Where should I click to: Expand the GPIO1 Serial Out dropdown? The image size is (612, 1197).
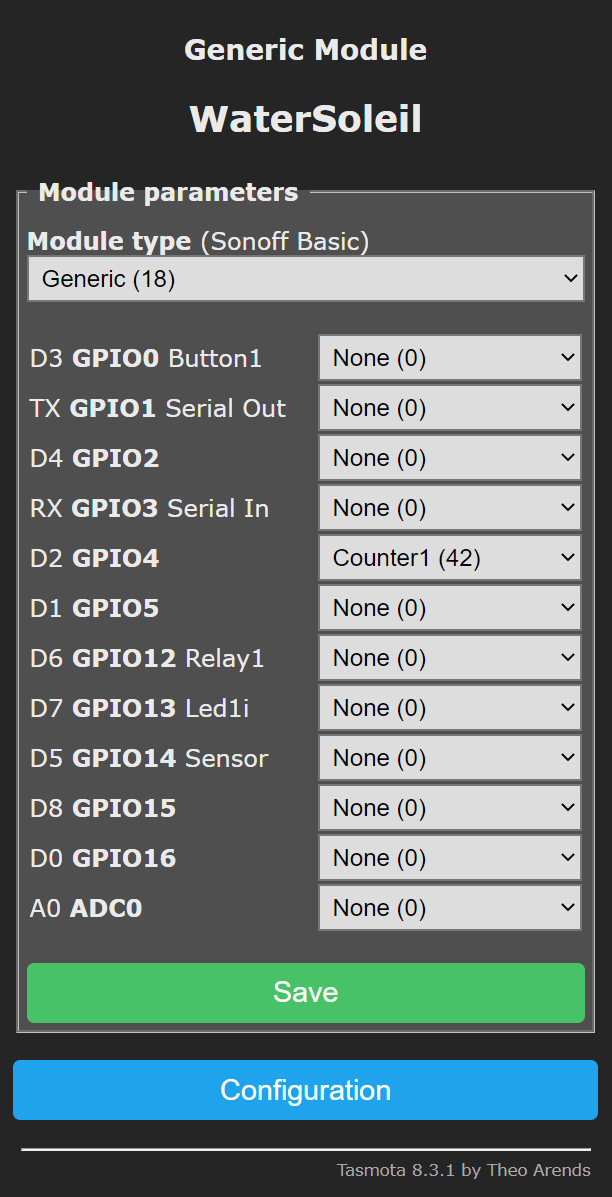(x=449, y=408)
